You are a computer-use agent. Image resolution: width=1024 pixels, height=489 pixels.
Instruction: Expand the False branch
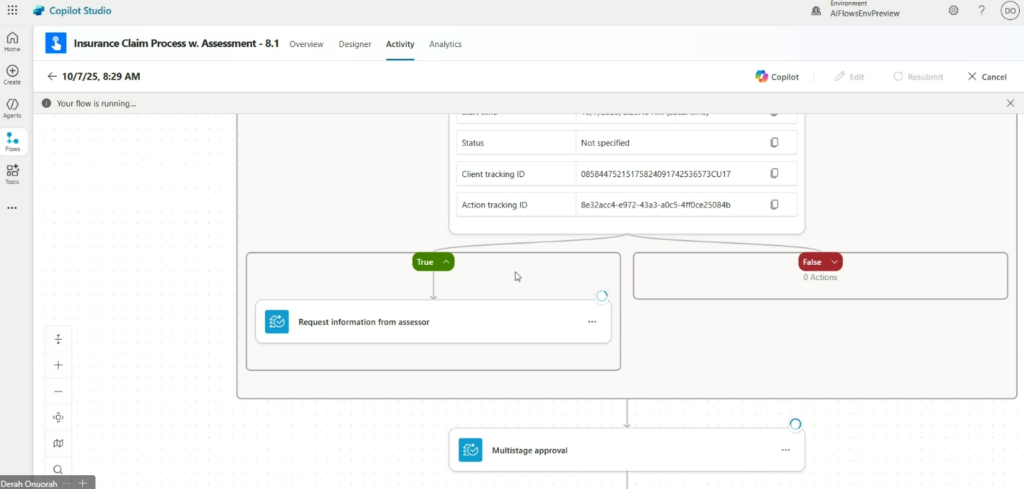[833, 262]
